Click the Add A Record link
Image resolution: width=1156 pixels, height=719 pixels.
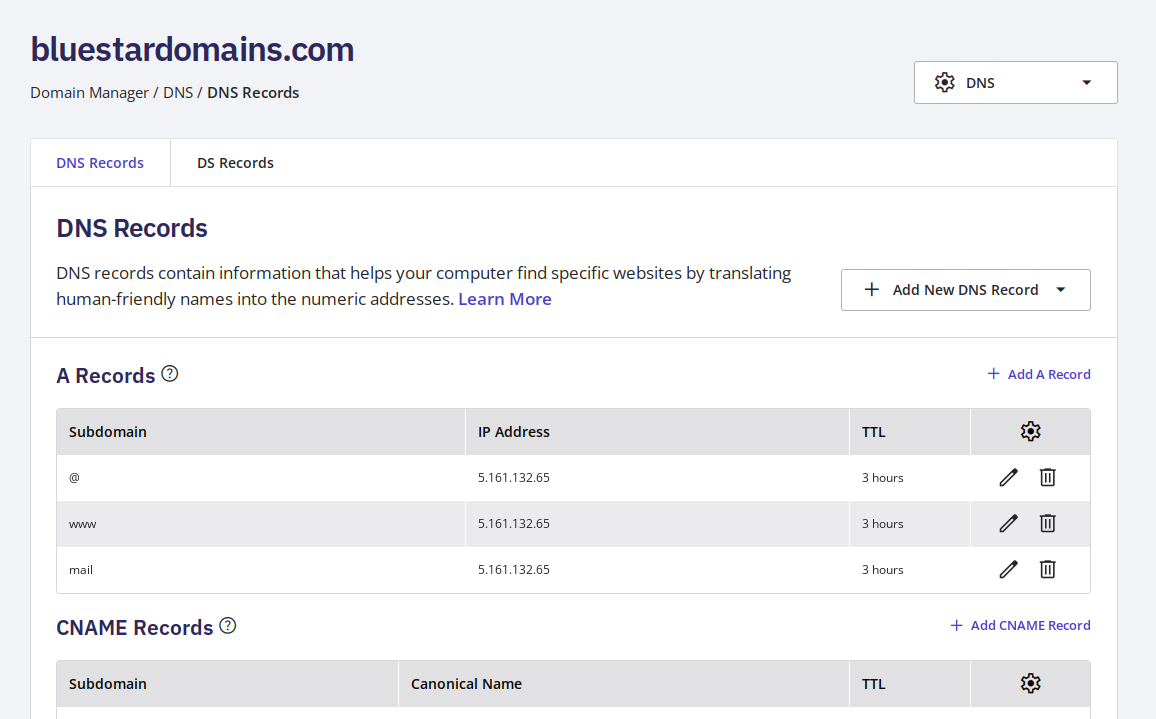(1038, 374)
